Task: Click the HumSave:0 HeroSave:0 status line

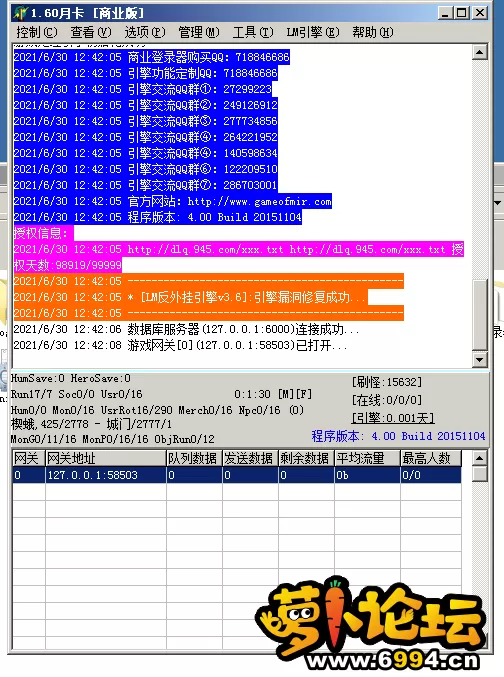Action: (x=70, y=378)
